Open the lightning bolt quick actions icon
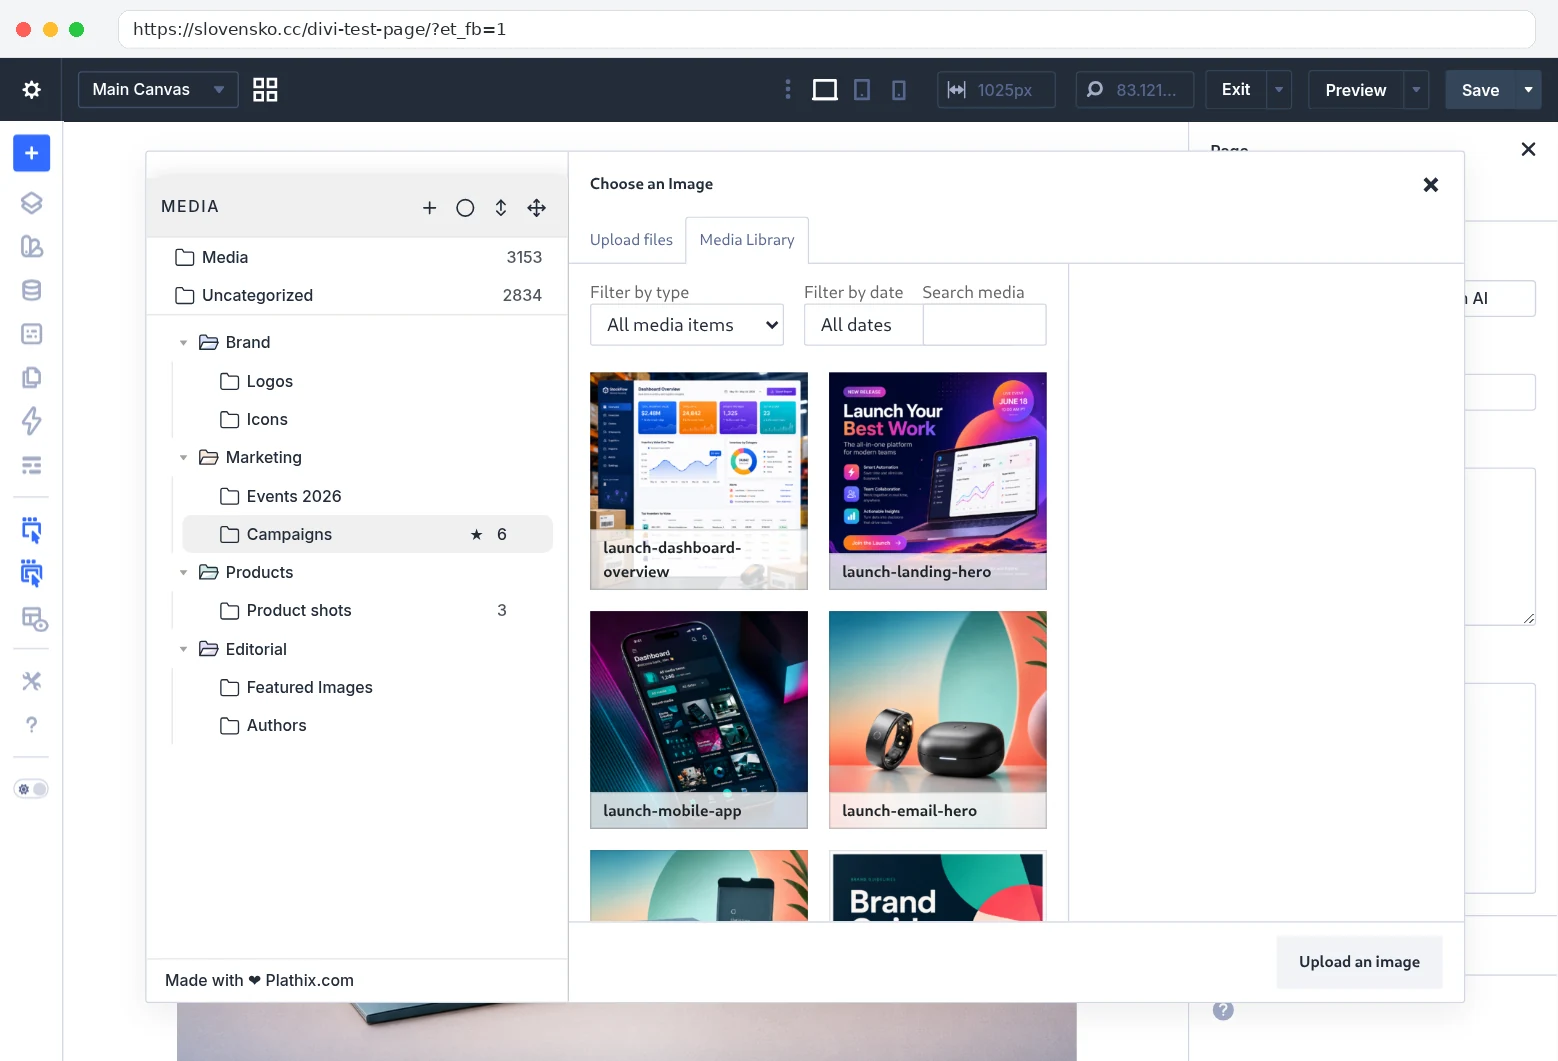The image size is (1558, 1061). [x=32, y=421]
